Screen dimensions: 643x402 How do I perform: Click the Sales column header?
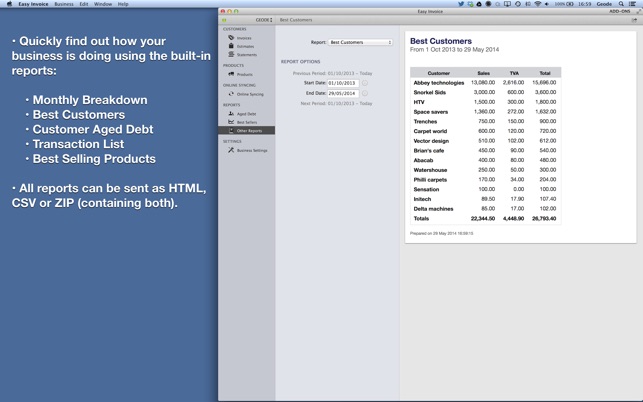(x=483, y=73)
